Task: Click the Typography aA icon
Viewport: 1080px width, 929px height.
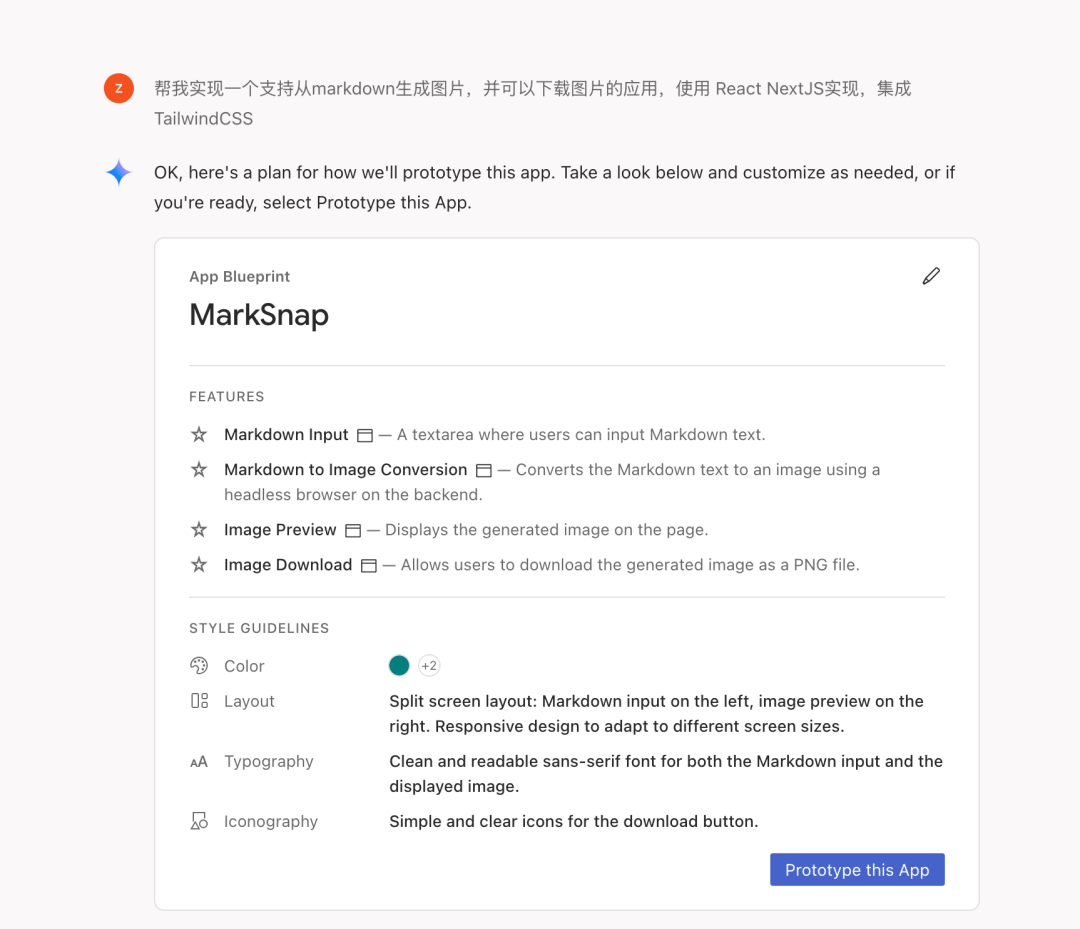Action: point(198,761)
